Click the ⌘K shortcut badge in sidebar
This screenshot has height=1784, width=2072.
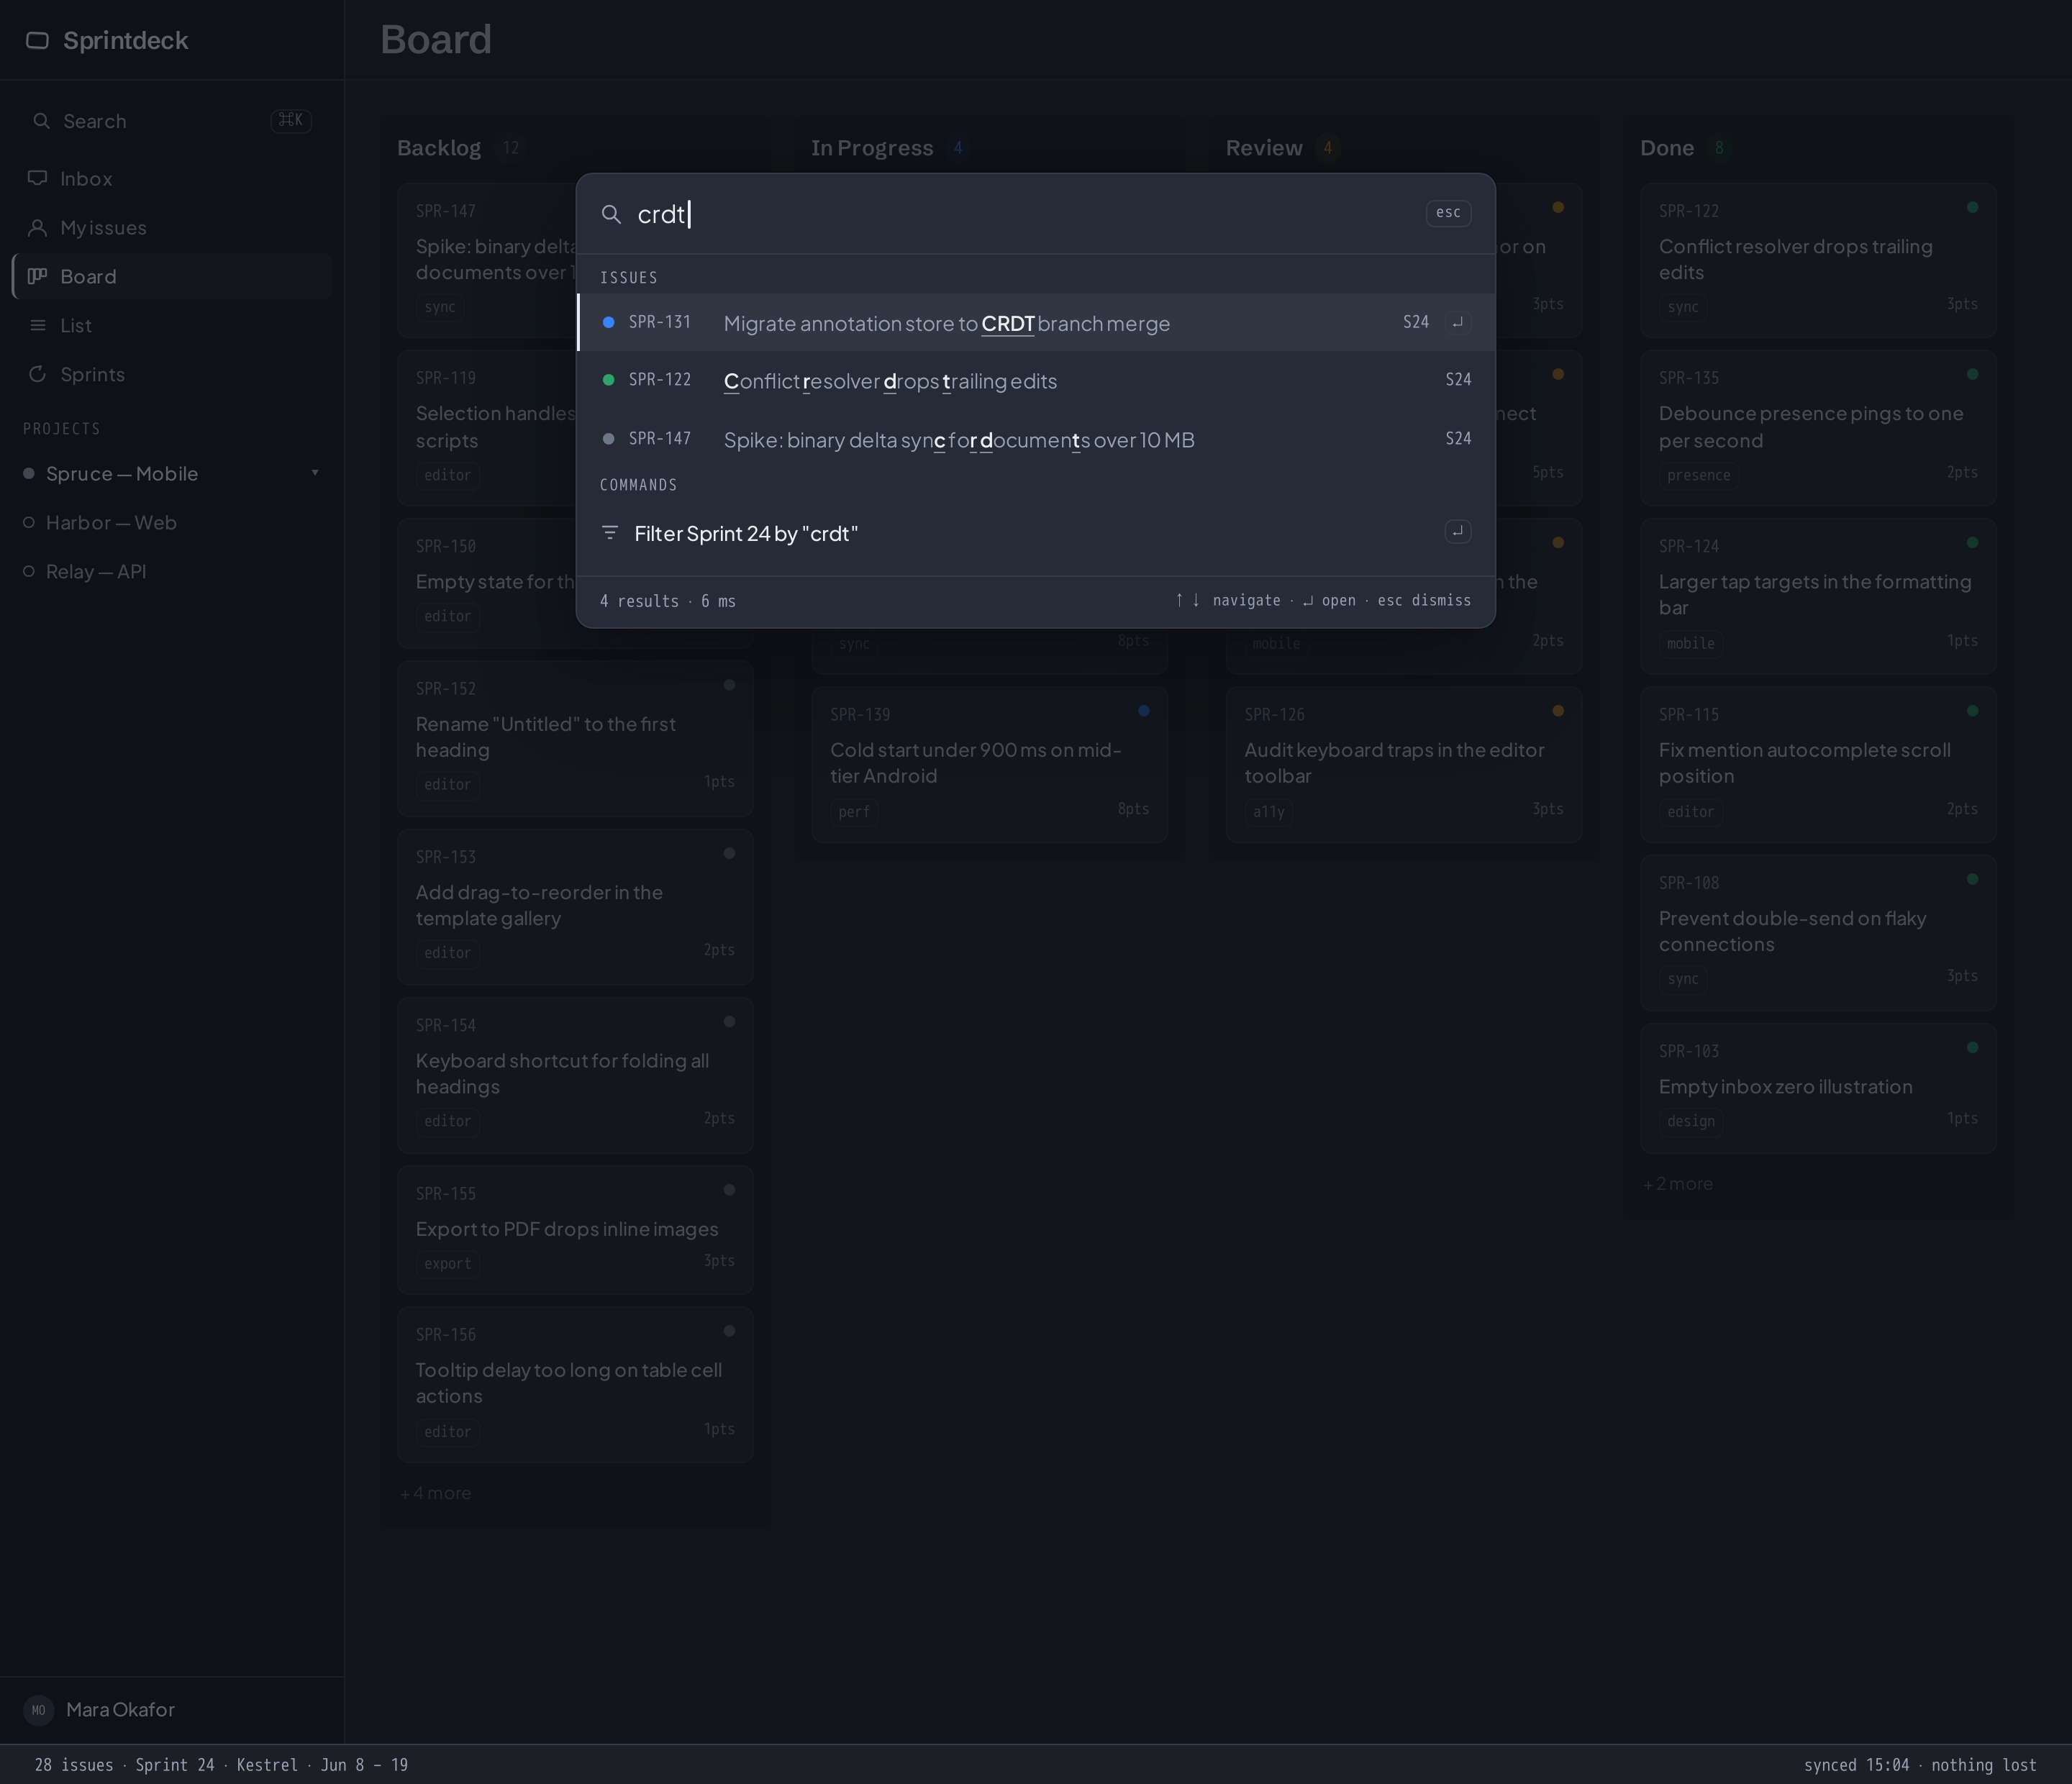click(x=291, y=121)
